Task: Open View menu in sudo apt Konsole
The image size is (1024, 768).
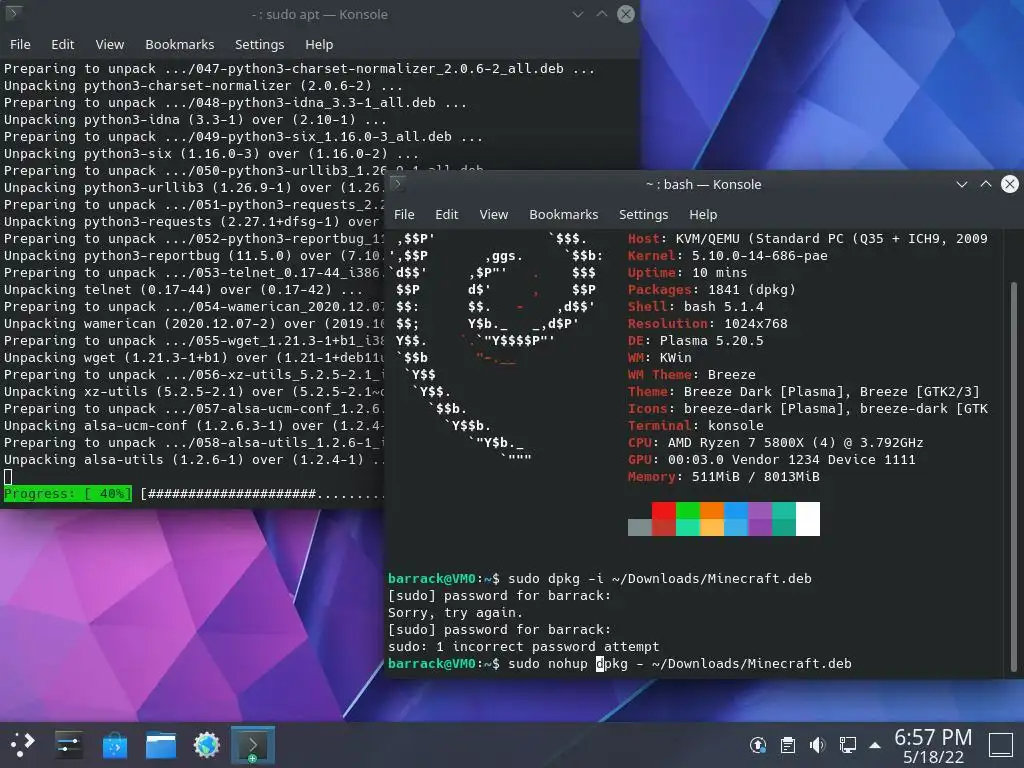Action: (110, 44)
